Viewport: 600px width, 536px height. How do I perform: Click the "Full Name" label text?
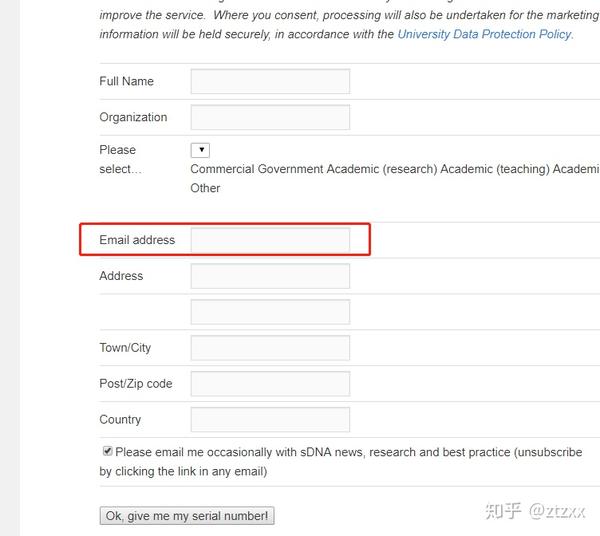coord(126,82)
